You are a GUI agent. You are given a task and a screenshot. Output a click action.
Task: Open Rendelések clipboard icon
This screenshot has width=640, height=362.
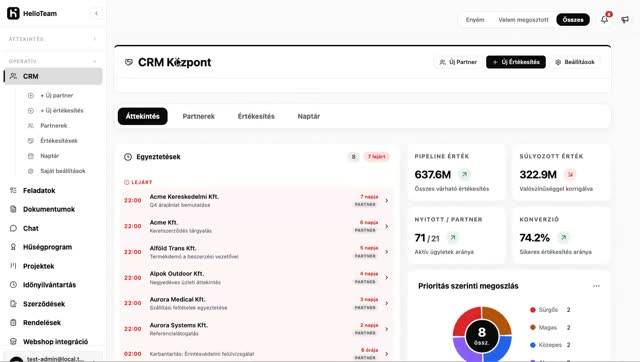[x=13, y=322]
